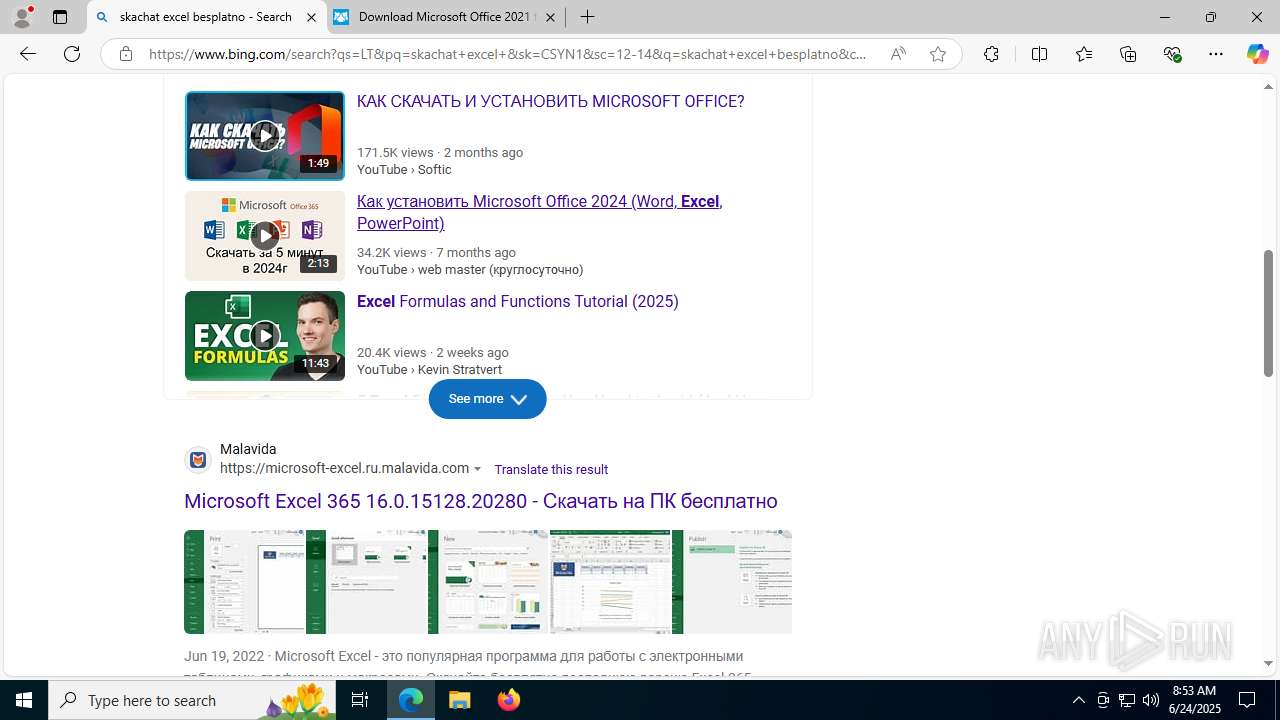Click YouTube › Kevin Stratvert source text
This screenshot has height=720, width=1280.
click(429, 369)
